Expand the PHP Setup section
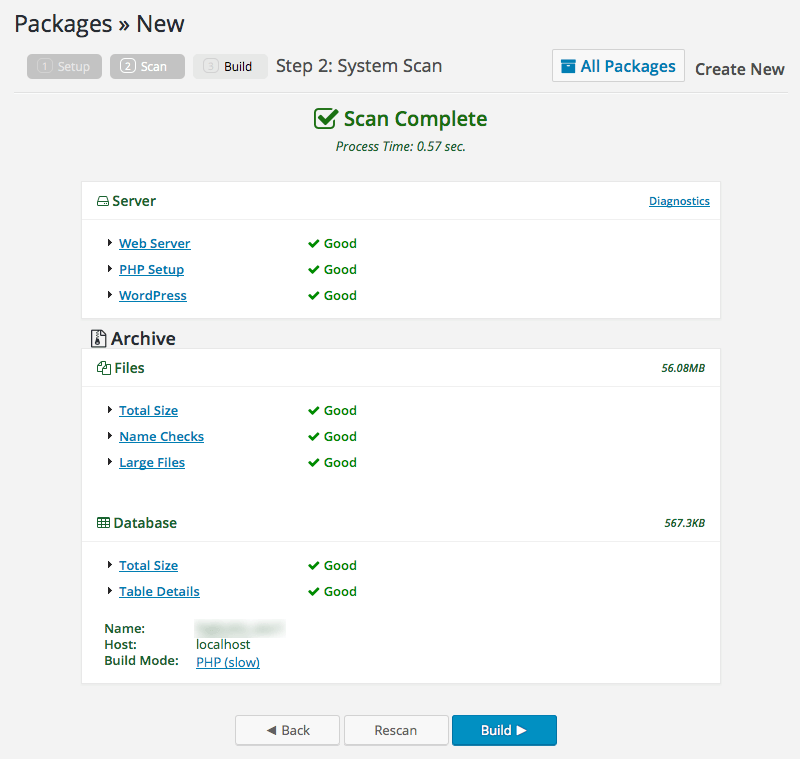 click(151, 269)
